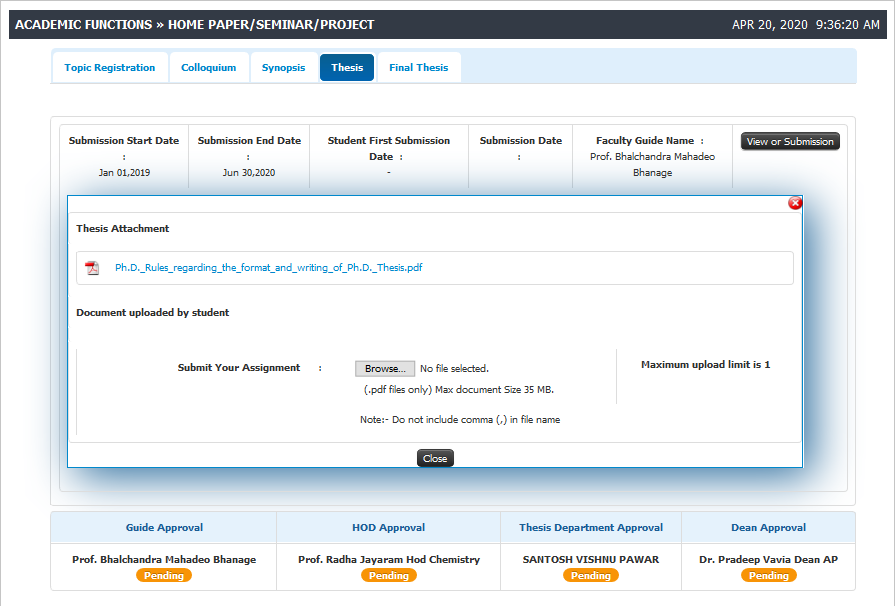The width and height of the screenshot is (895, 606).
Task: Click Prof. Bhalchandra Mahadeo Bhanage under Guide Approval
Action: (164, 559)
